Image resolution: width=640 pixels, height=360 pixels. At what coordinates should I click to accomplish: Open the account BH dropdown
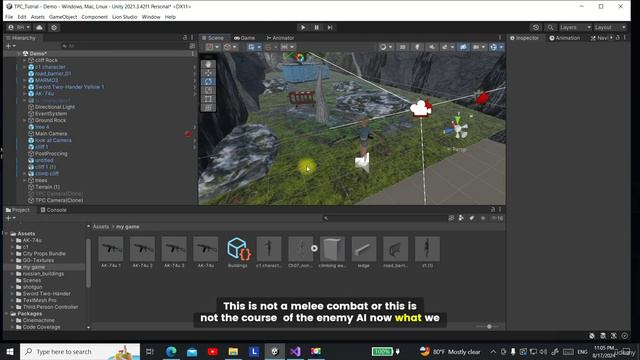[x=19, y=27]
